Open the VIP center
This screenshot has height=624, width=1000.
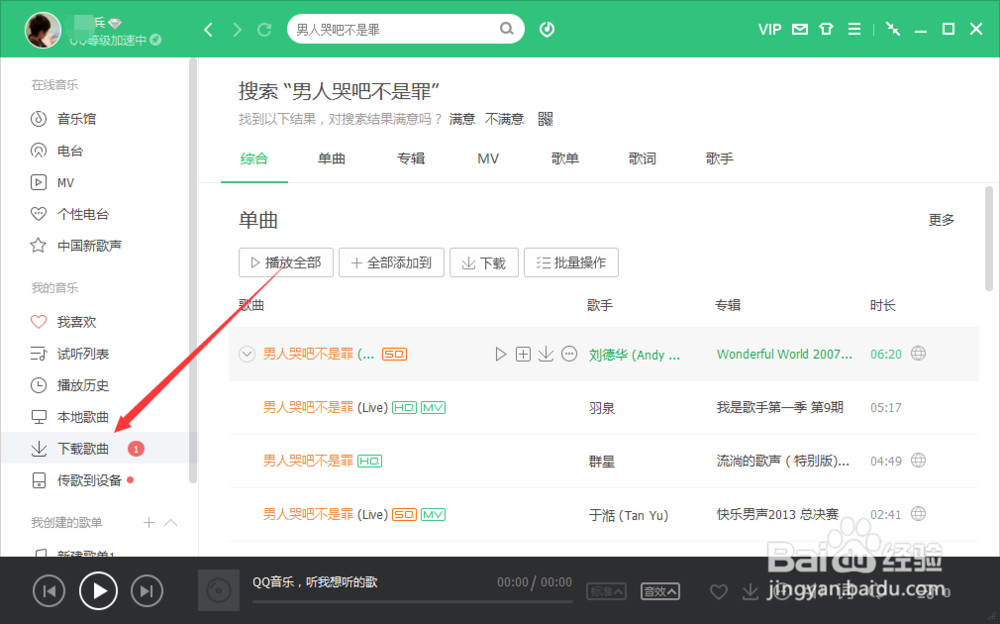point(769,29)
